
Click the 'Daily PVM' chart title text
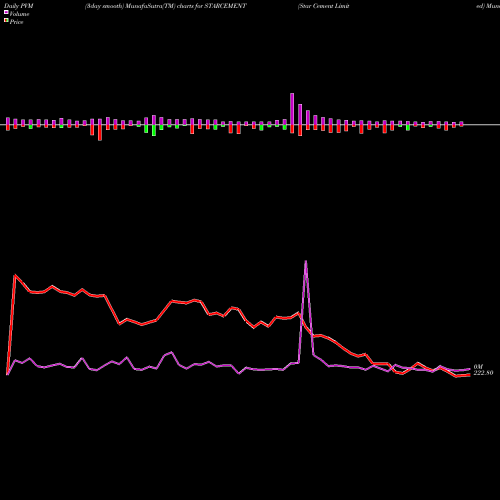(19, 6)
